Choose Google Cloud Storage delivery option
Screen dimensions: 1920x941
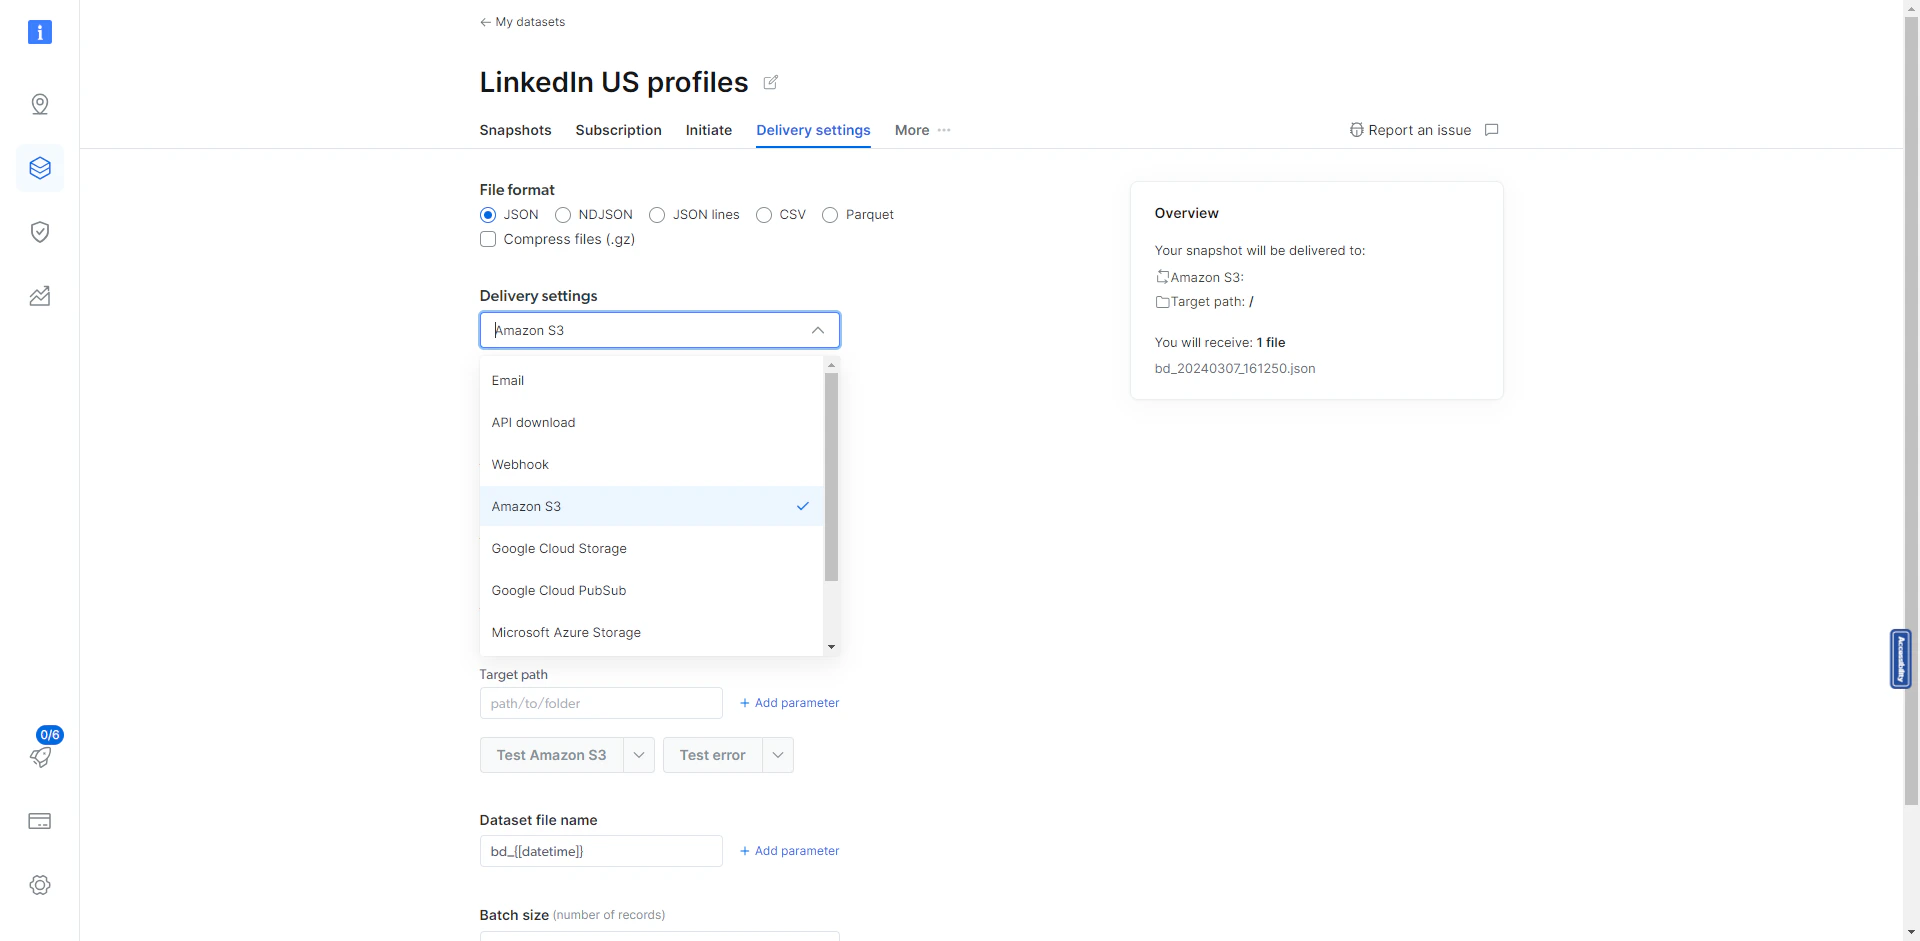(x=651, y=549)
